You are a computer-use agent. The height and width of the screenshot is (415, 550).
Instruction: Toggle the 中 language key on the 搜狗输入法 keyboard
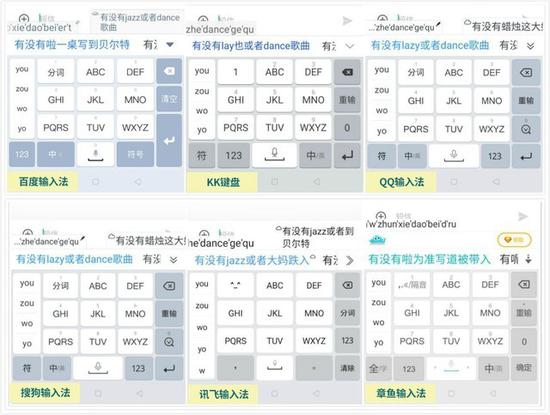click(57, 369)
